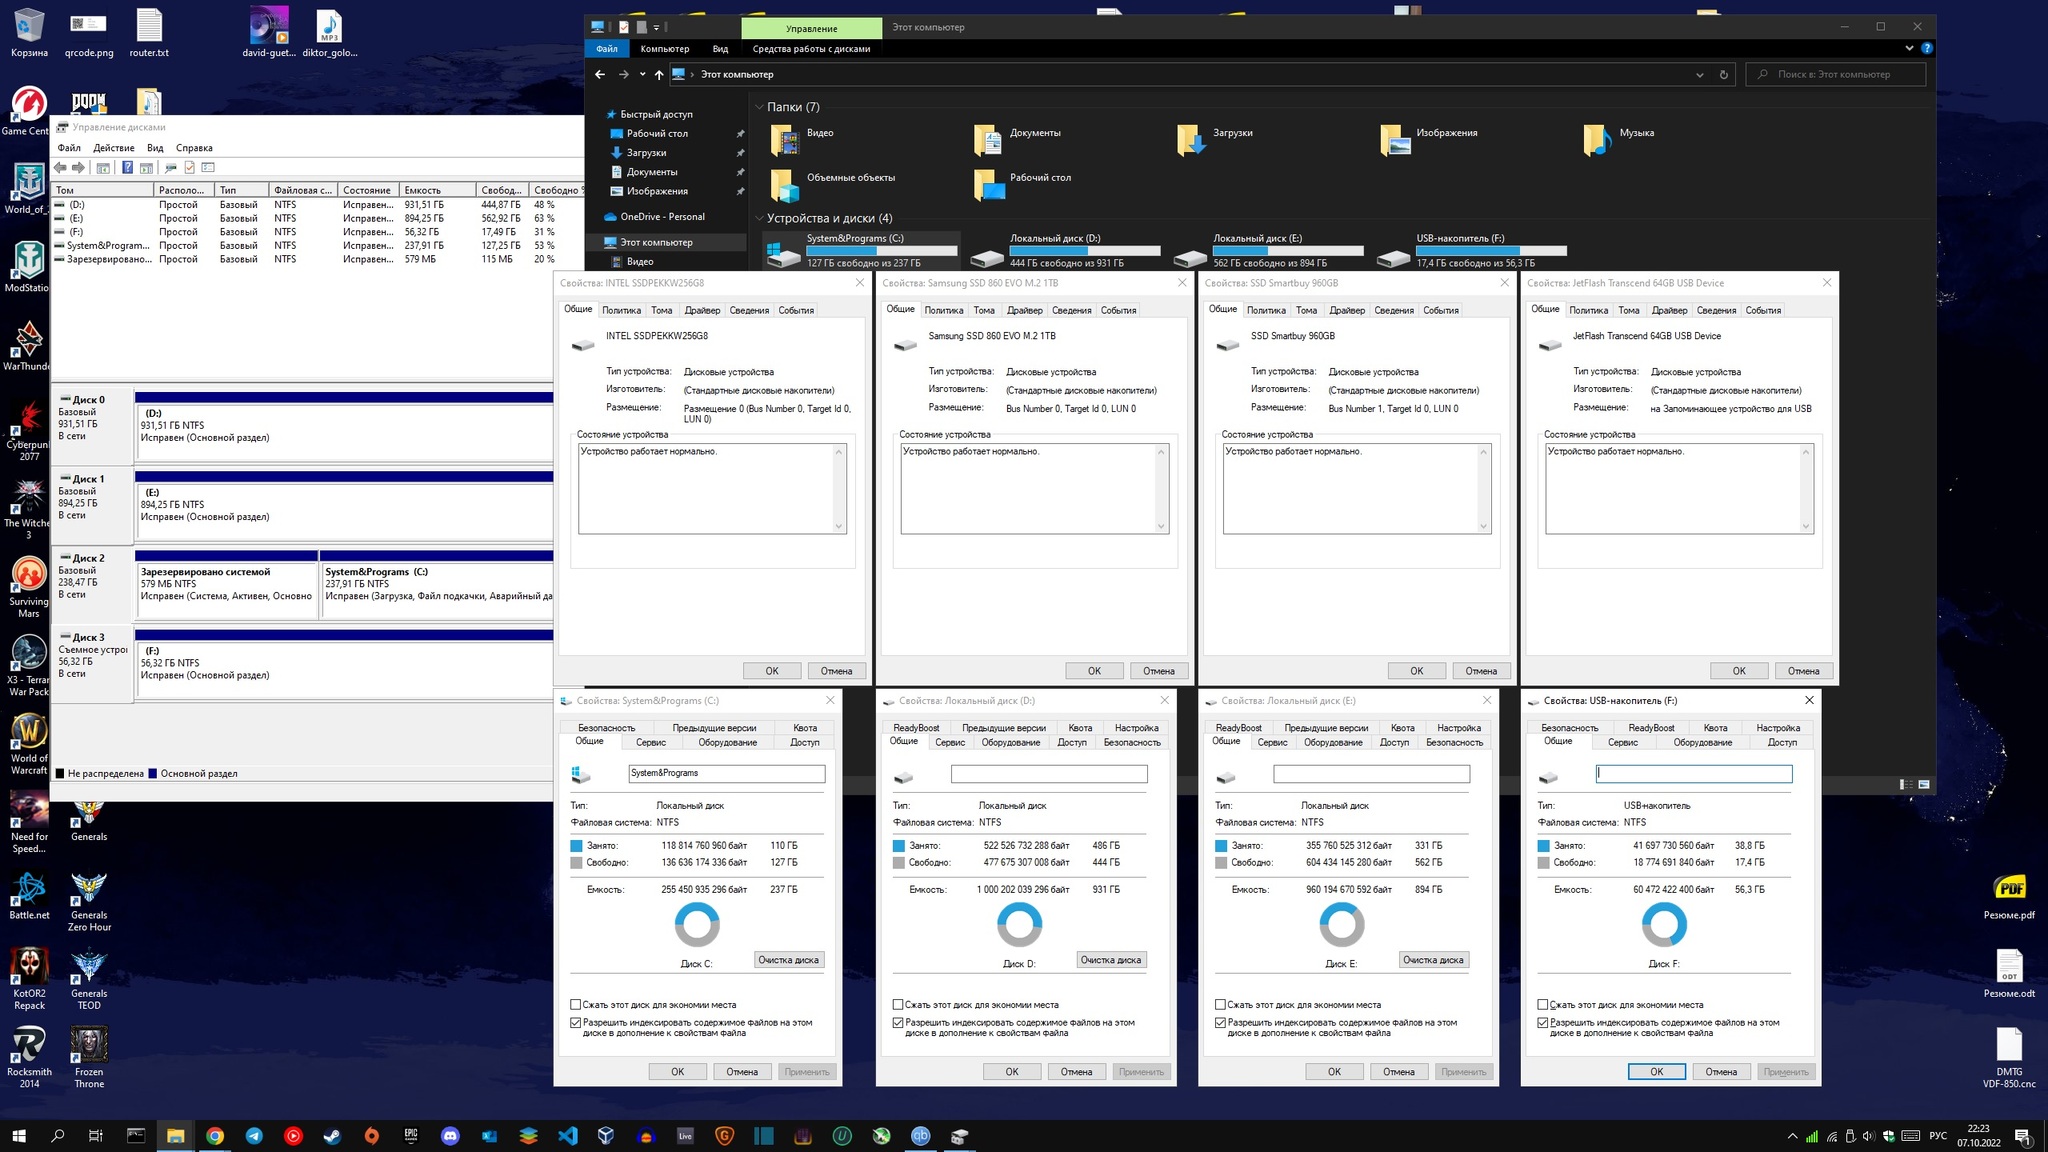The image size is (2048, 1152).
Task: Toggle content indexing checkbox in E: properties
Action: [1220, 1023]
